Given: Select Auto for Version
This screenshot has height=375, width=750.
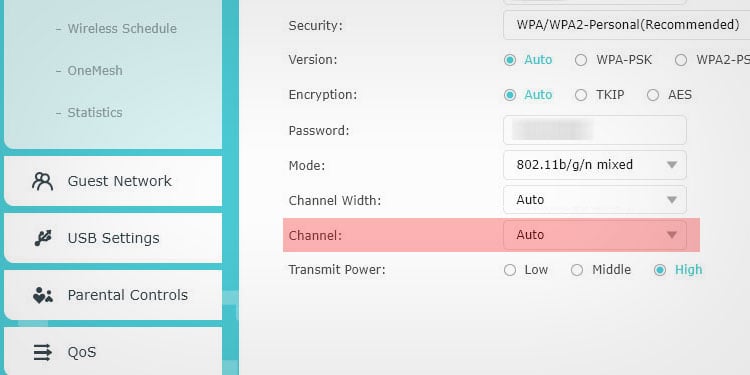Looking at the screenshot, I should (x=510, y=60).
